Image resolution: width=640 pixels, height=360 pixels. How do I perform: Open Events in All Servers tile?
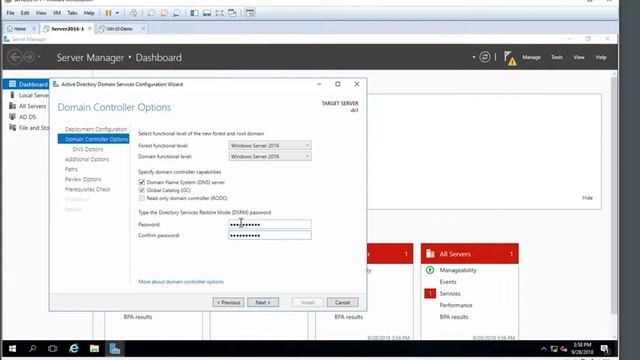pos(448,282)
